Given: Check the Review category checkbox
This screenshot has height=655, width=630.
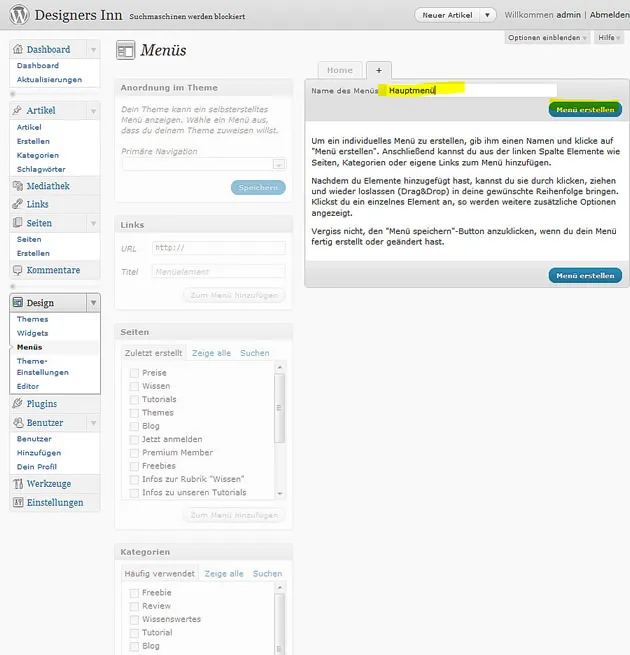Looking at the screenshot, I should coord(134,606).
